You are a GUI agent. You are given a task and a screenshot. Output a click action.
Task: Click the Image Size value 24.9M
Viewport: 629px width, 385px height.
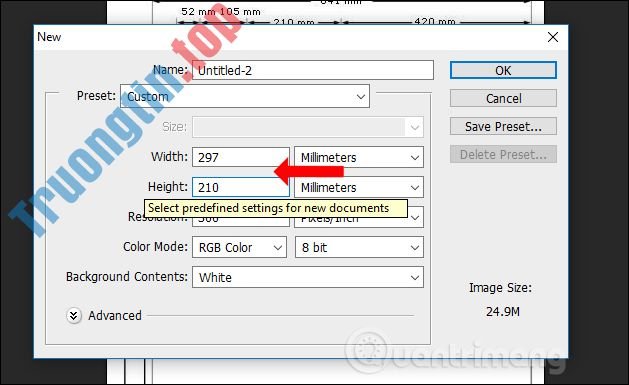pos(503,312)
